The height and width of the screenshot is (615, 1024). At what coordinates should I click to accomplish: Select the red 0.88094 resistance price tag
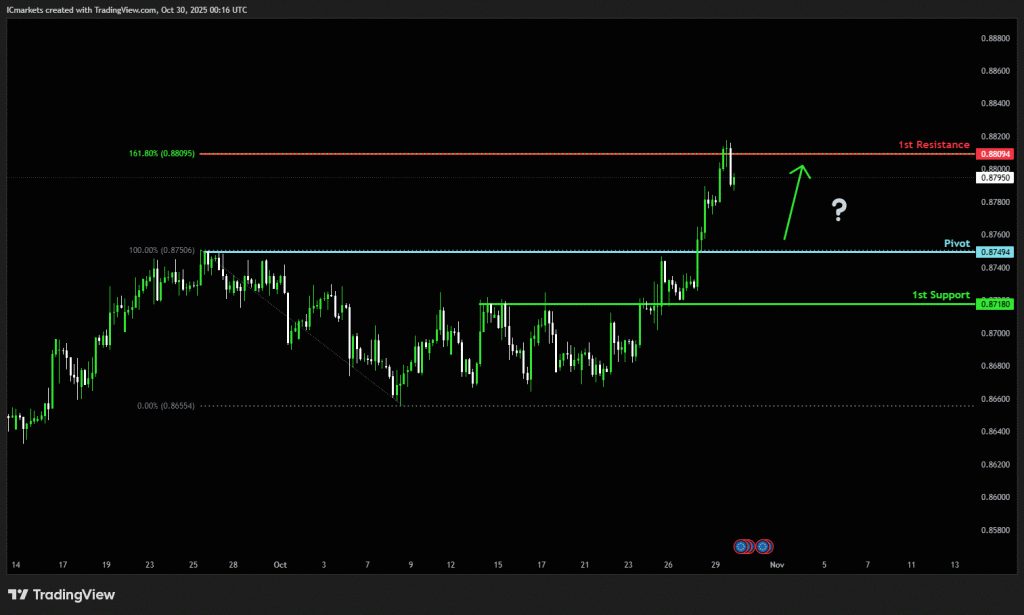coord(995,154)
